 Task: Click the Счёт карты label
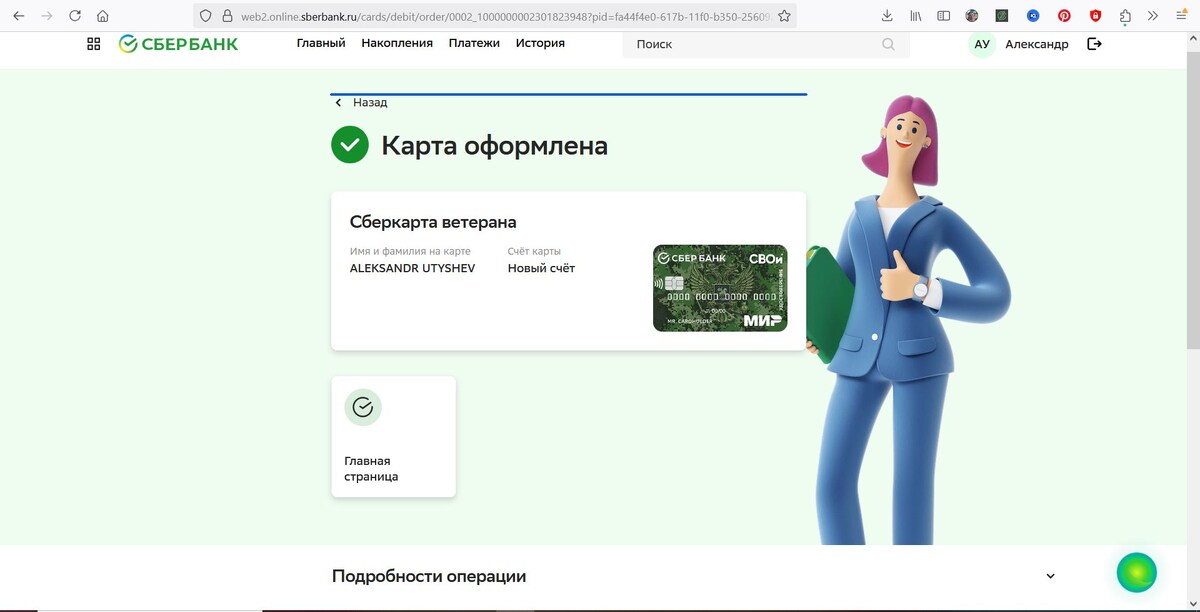[x=534, y=251]
